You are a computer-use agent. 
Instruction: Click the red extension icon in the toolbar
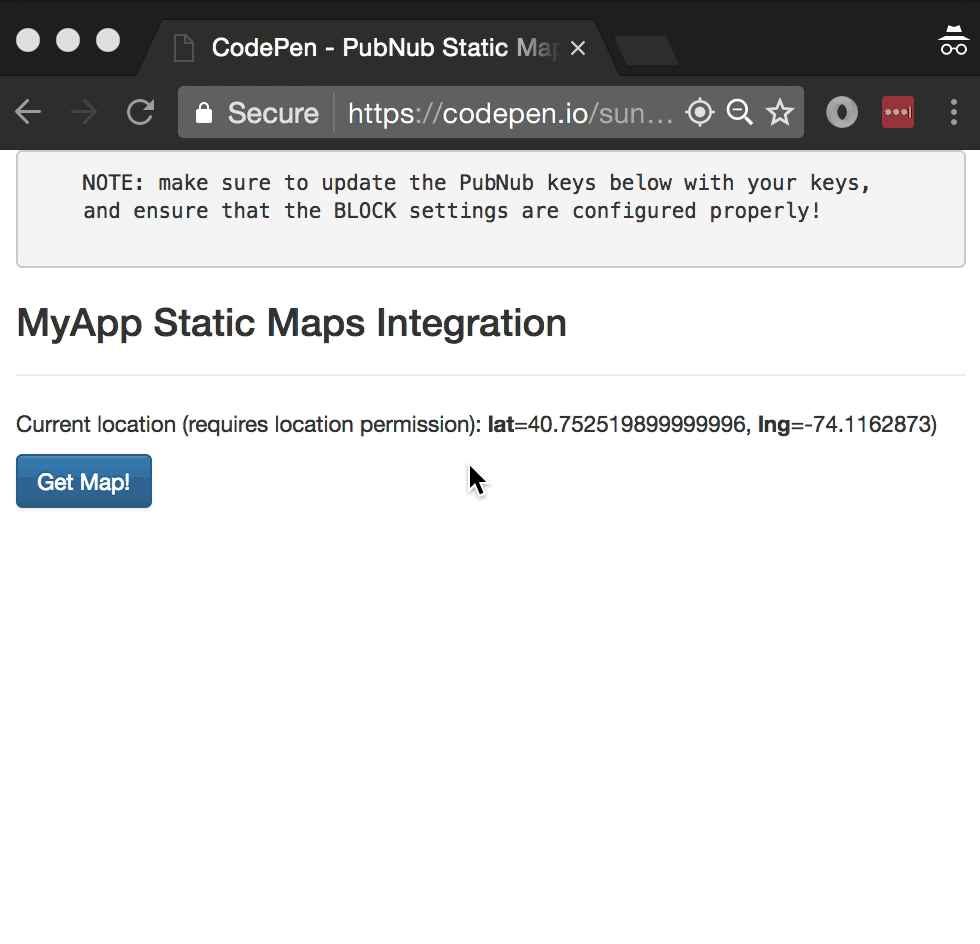[897, 112]
